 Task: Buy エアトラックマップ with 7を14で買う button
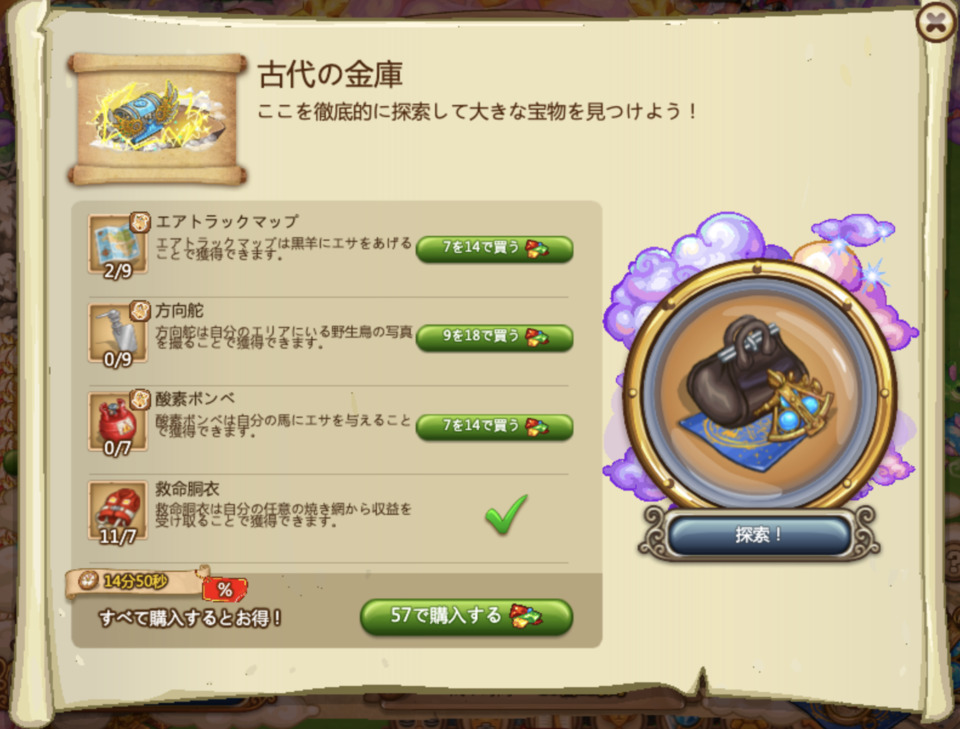[495, 249]
